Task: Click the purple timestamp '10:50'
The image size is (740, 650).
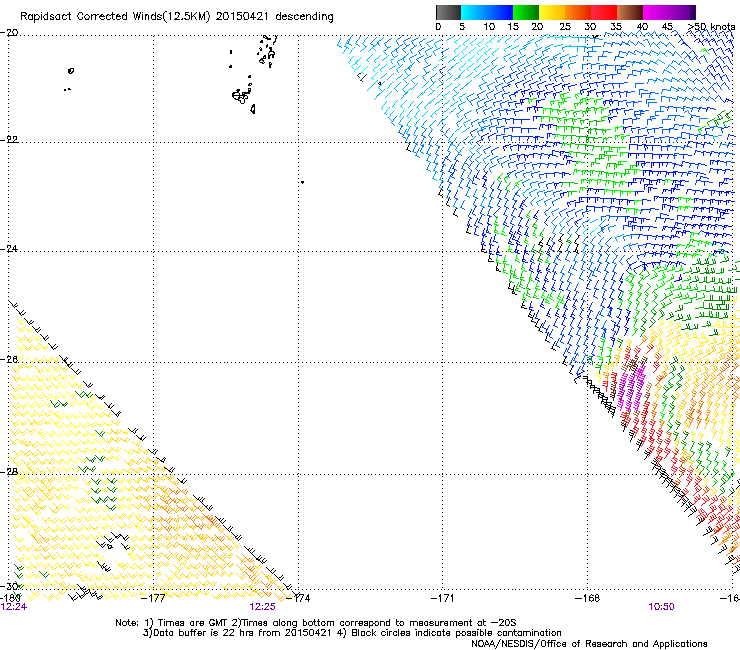Action: (x=661, y=607)
